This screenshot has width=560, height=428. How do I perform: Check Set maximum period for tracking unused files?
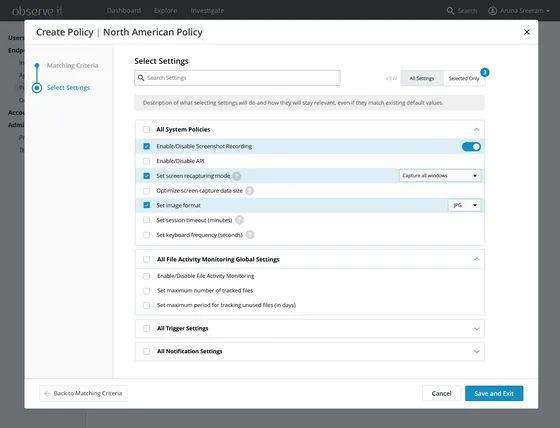pyautogui.click(x=146, y=305)
